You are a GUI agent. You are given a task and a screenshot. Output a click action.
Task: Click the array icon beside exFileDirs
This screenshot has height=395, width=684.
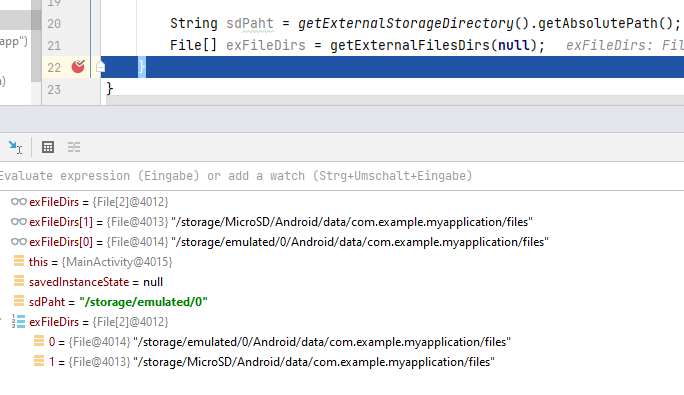18,322
